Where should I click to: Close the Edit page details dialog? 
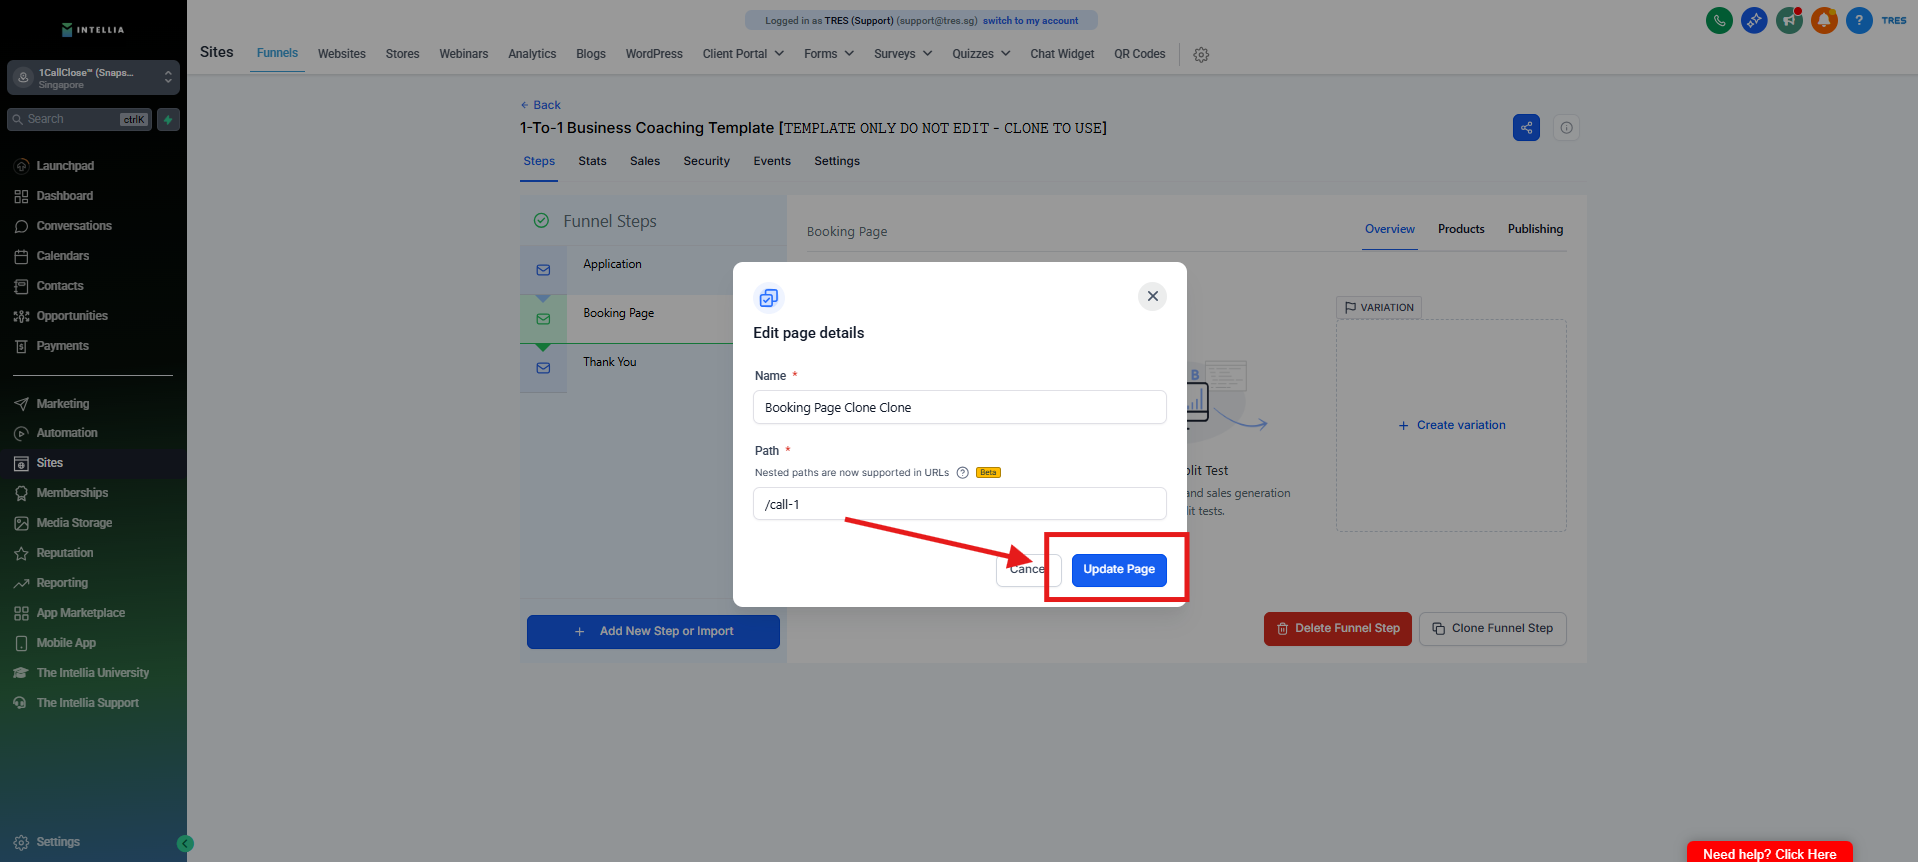pos(1152,296)
